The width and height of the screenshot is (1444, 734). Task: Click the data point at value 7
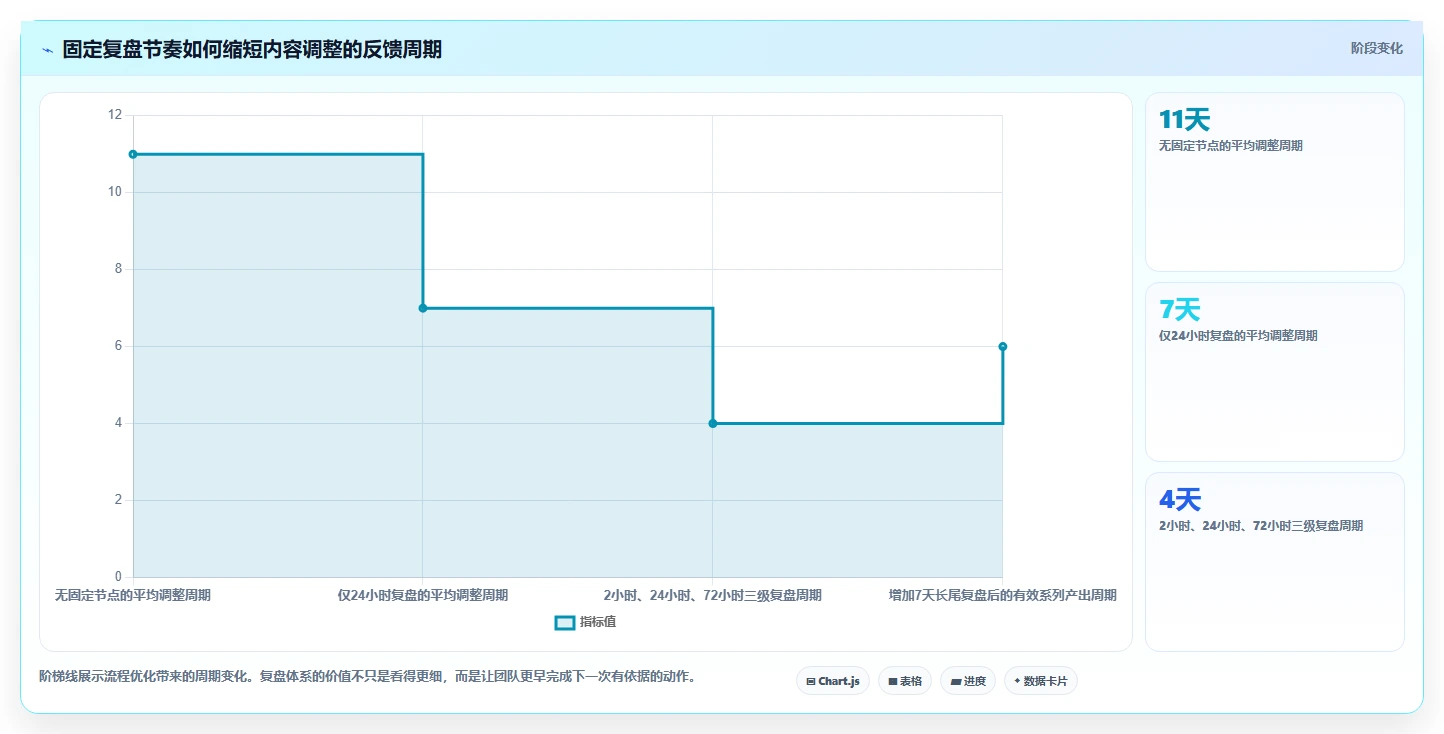[423, 308]
